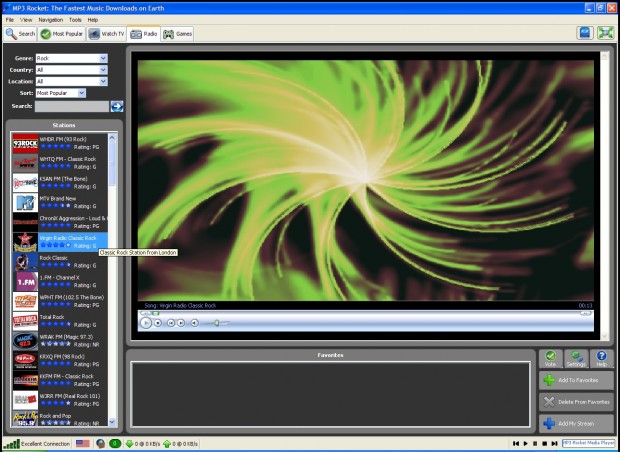
Task: Click the Magic 97.3 logo thumbnail
Action: 25,341
